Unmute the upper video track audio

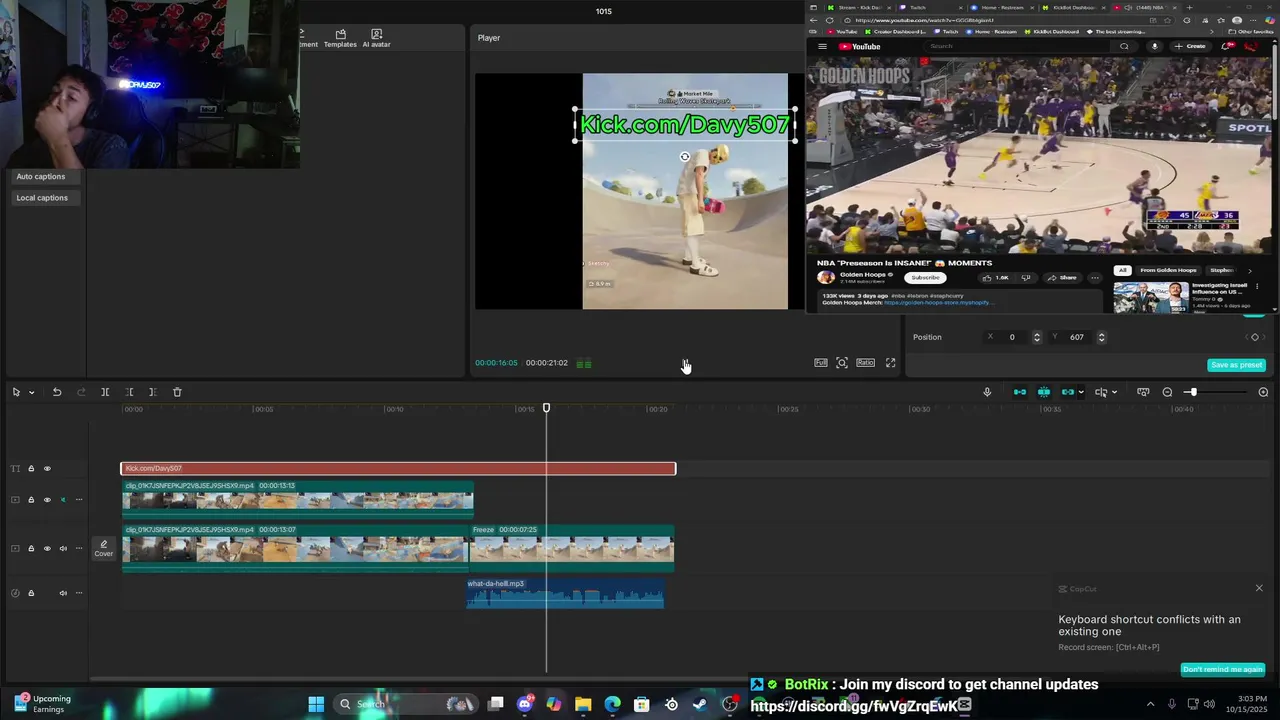(63, 500)
